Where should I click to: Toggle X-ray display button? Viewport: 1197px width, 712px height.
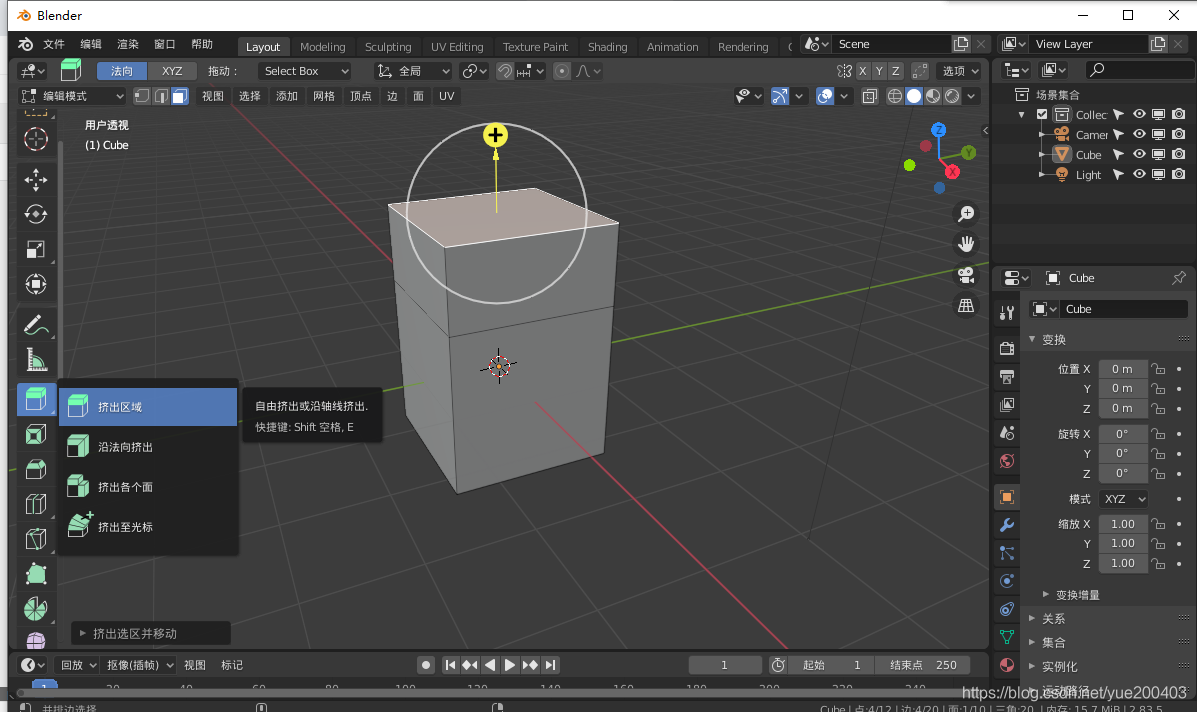pos(870,96)
